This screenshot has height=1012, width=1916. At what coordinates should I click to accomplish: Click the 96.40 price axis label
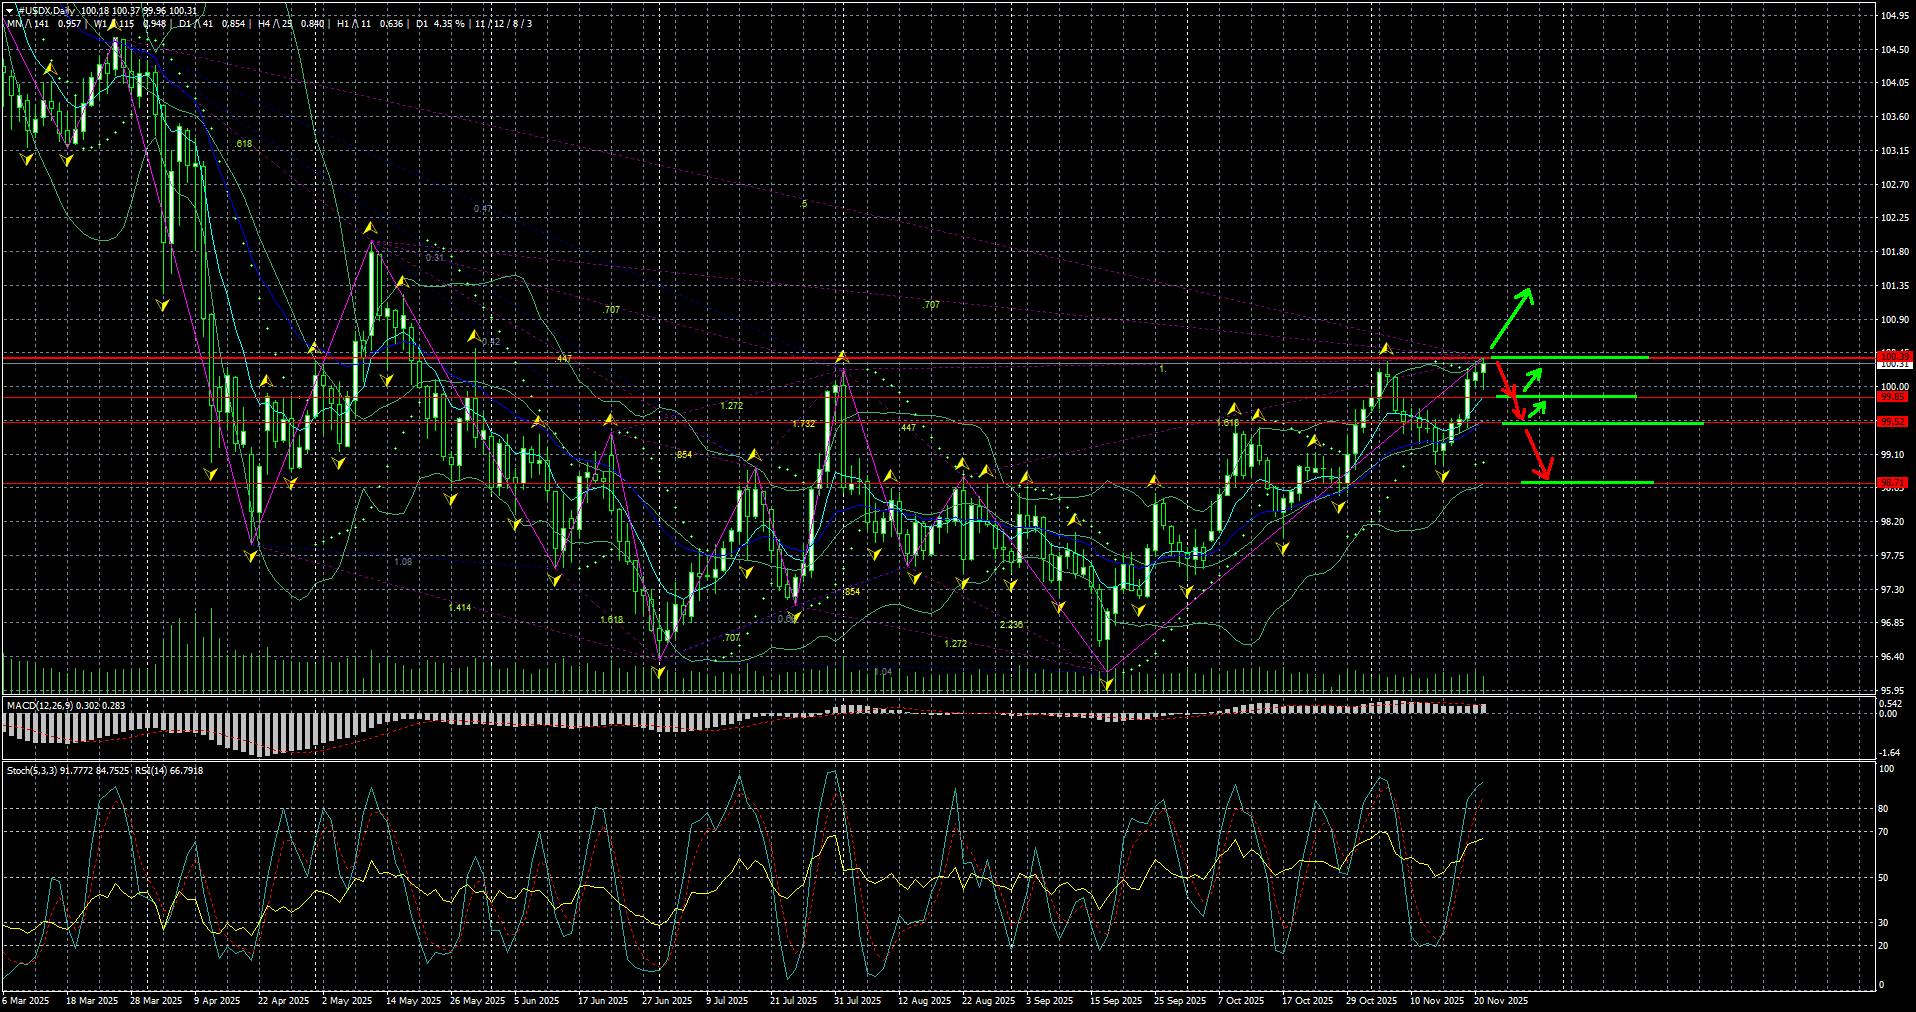click(x=1894, y=657)
